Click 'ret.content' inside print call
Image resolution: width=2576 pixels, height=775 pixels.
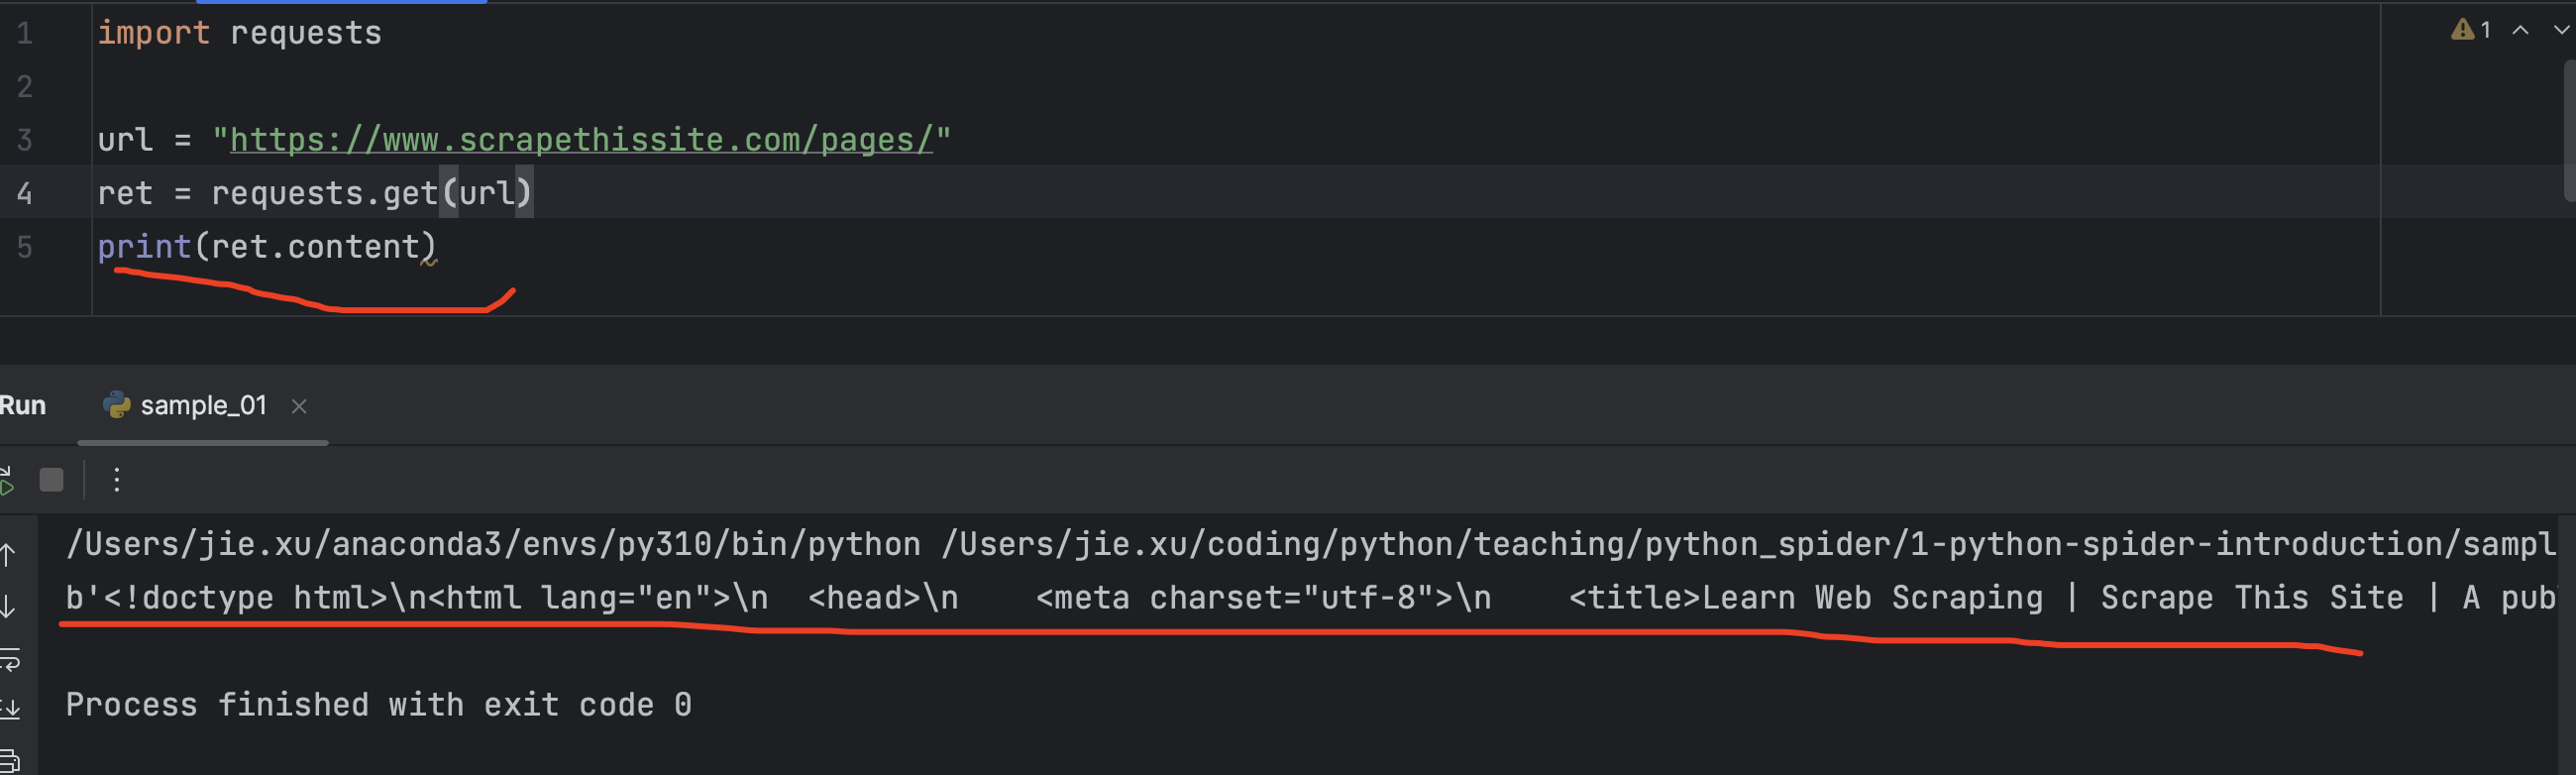315,246
